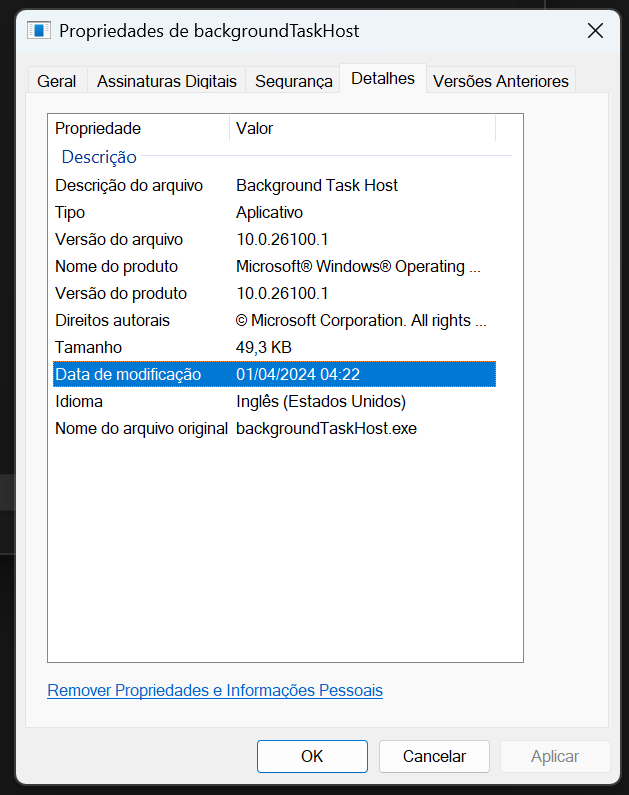This screenshot has height=795, width=629.
Task: Select the Descrição do arquivo row label
Action: click(x=129, y=186)
